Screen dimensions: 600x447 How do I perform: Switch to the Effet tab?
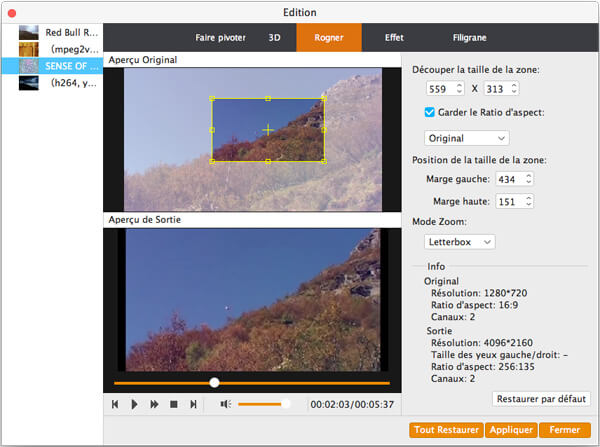(394, 37)
